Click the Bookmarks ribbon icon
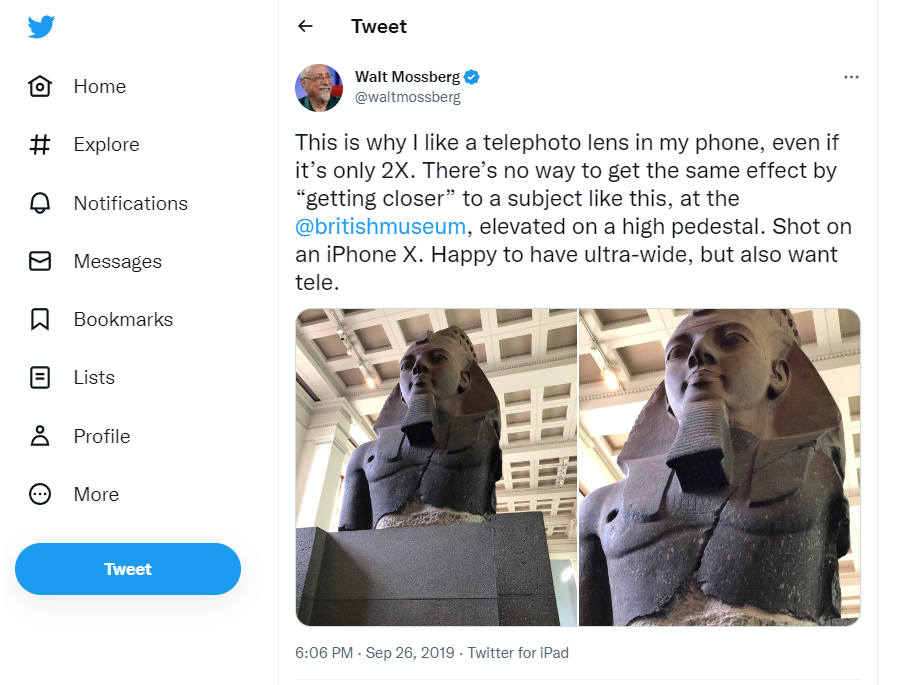The height and width of the screenshot is (685, 898). (40, 319)
